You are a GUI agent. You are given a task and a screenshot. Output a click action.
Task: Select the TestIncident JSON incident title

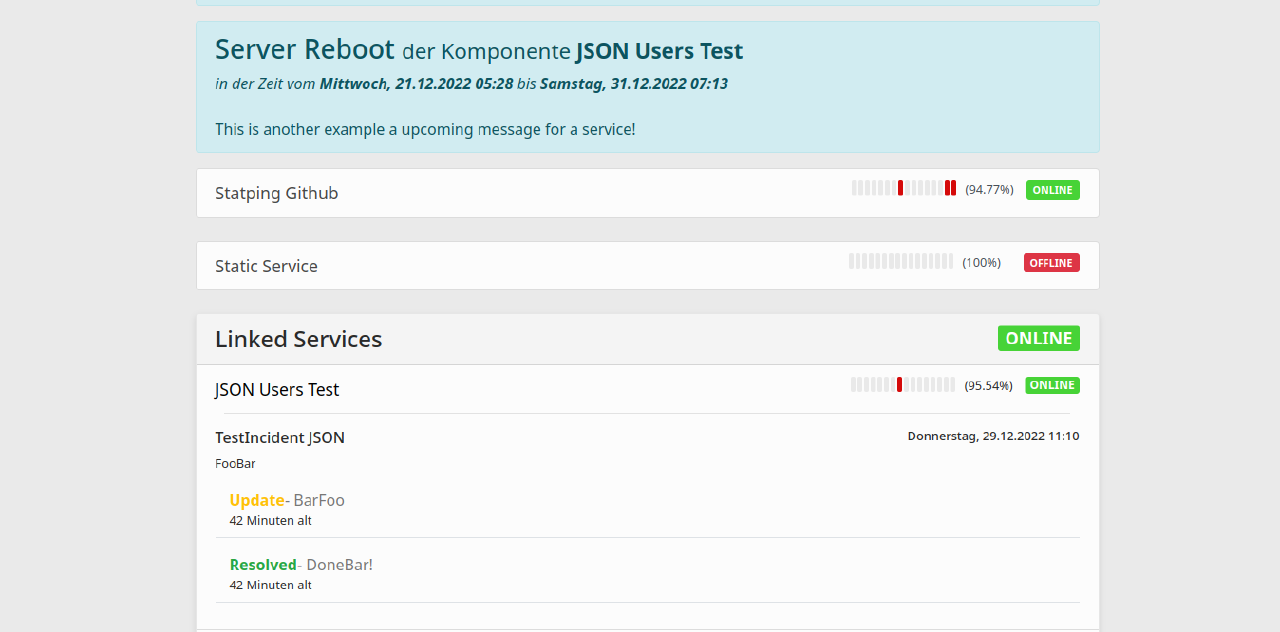pos(280,438)
